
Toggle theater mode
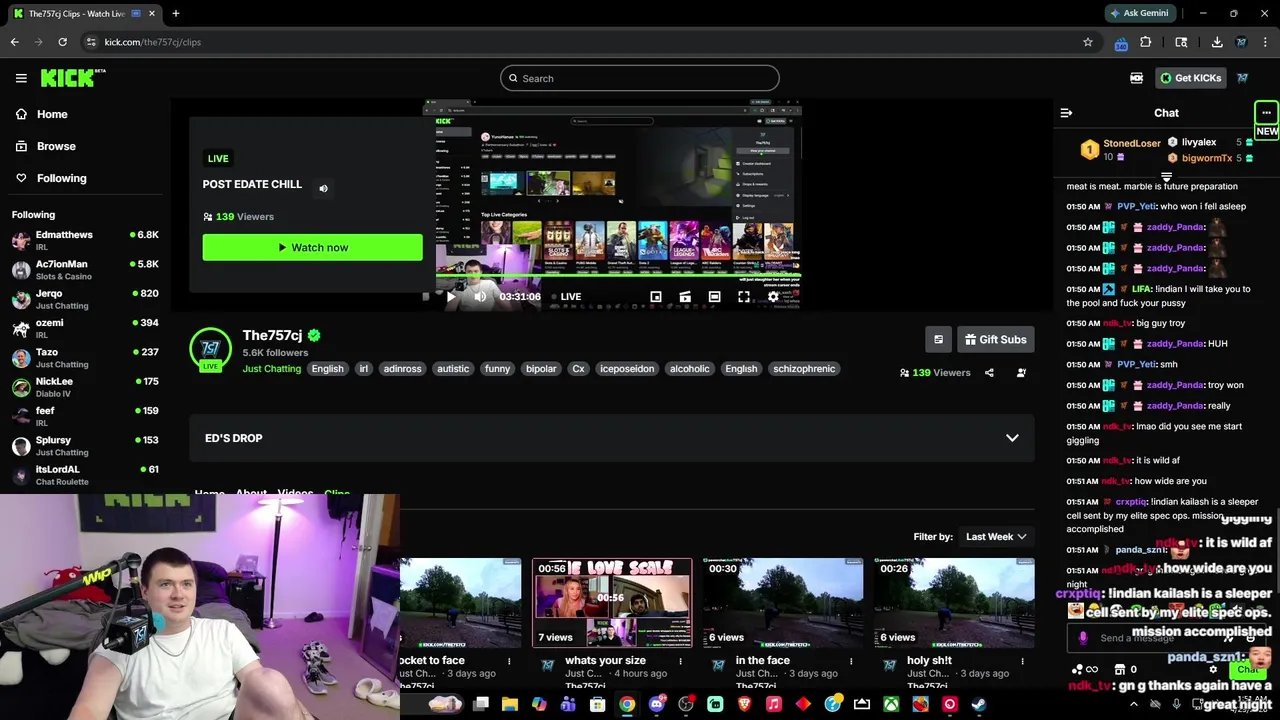(714, 297)
